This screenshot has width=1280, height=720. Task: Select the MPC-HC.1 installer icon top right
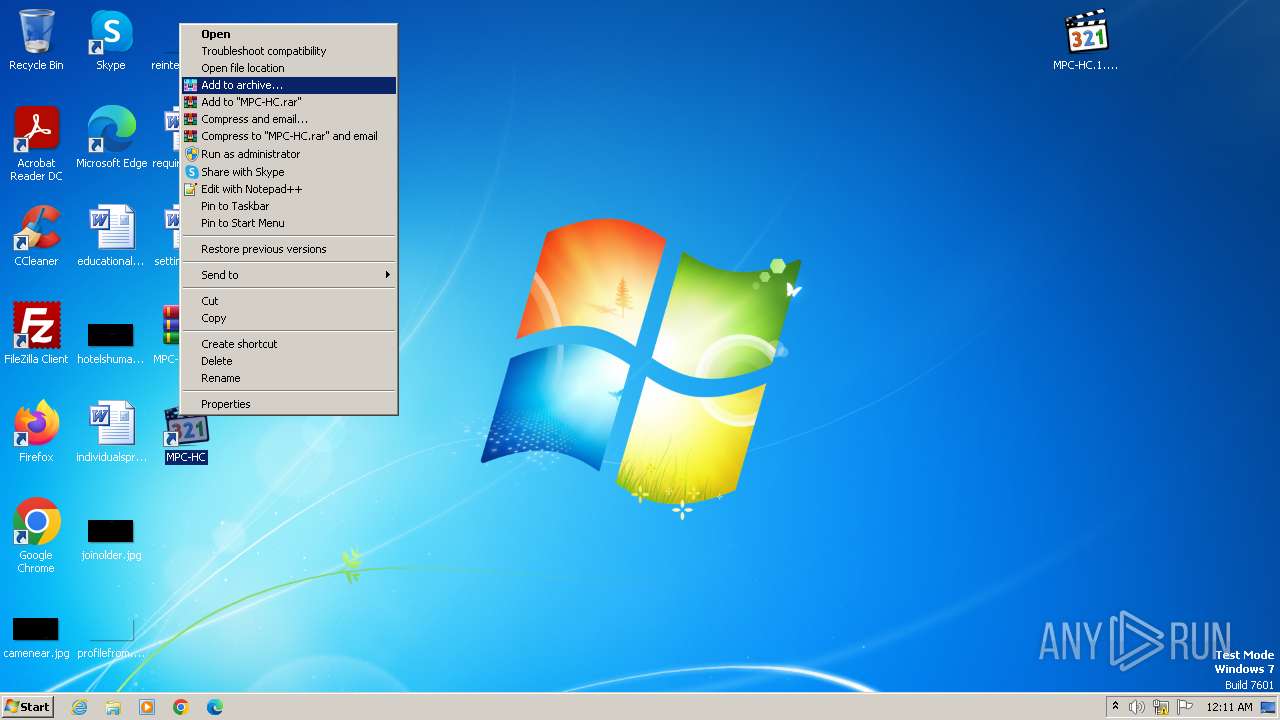tap(1086, 40)
